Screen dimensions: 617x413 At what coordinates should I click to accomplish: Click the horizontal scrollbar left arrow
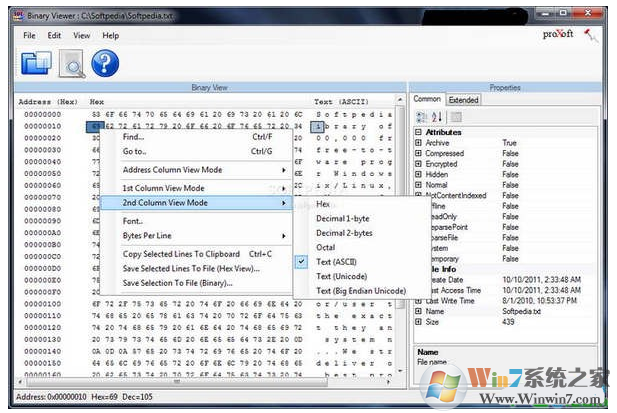click(20, 382)
